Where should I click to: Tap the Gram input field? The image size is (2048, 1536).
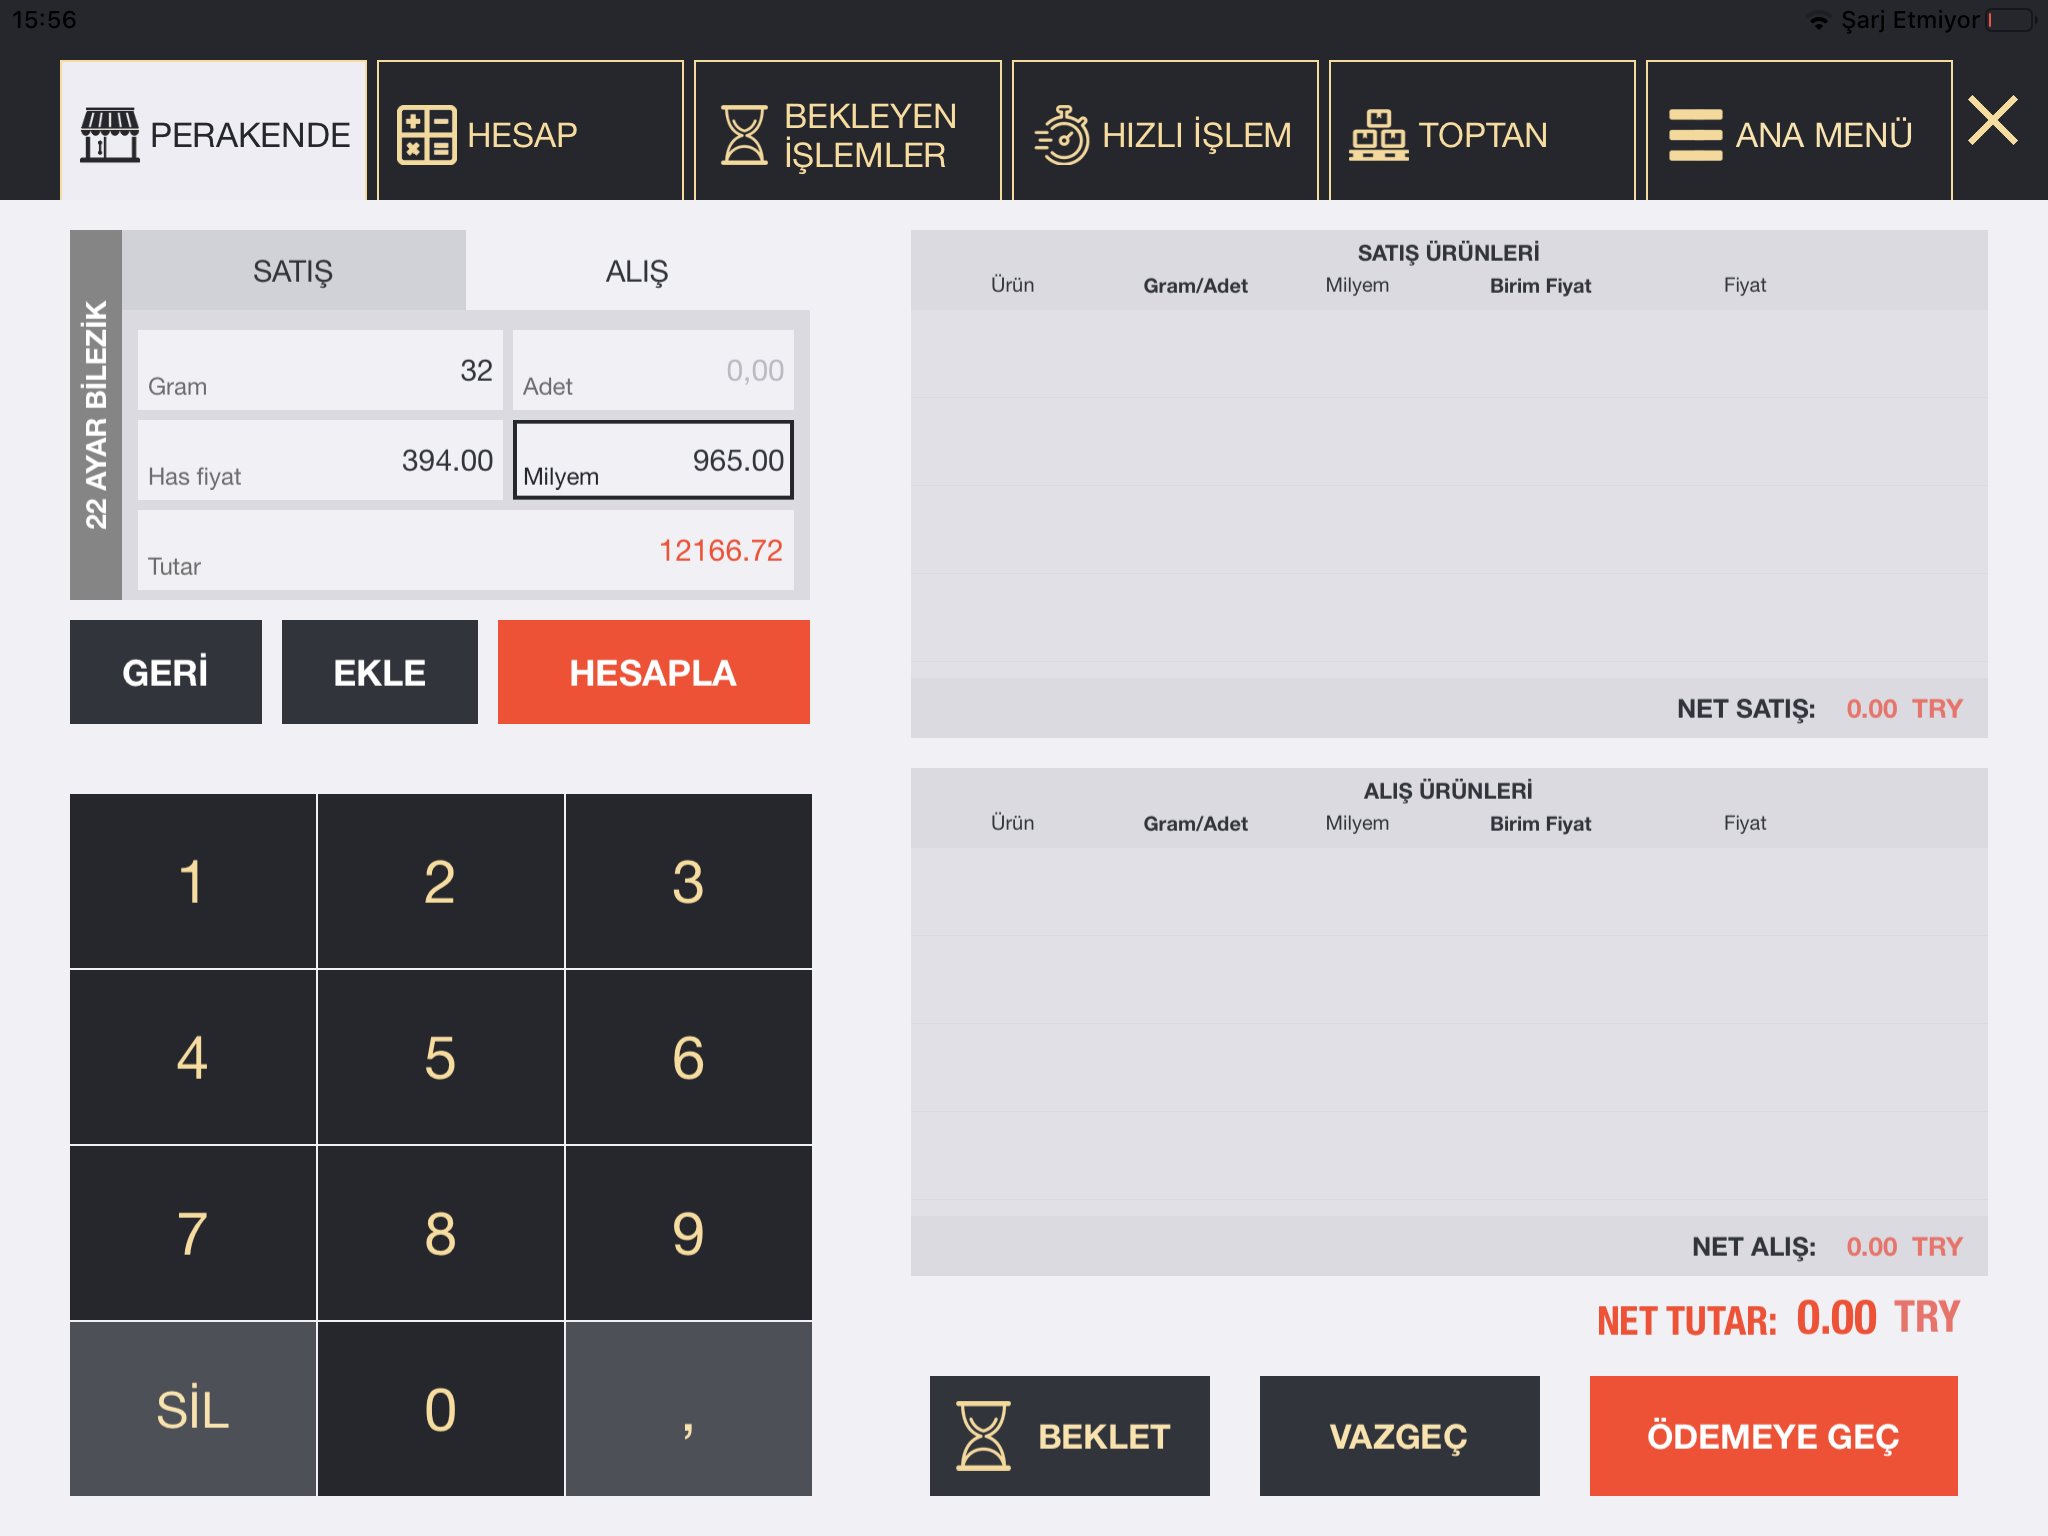320,370
